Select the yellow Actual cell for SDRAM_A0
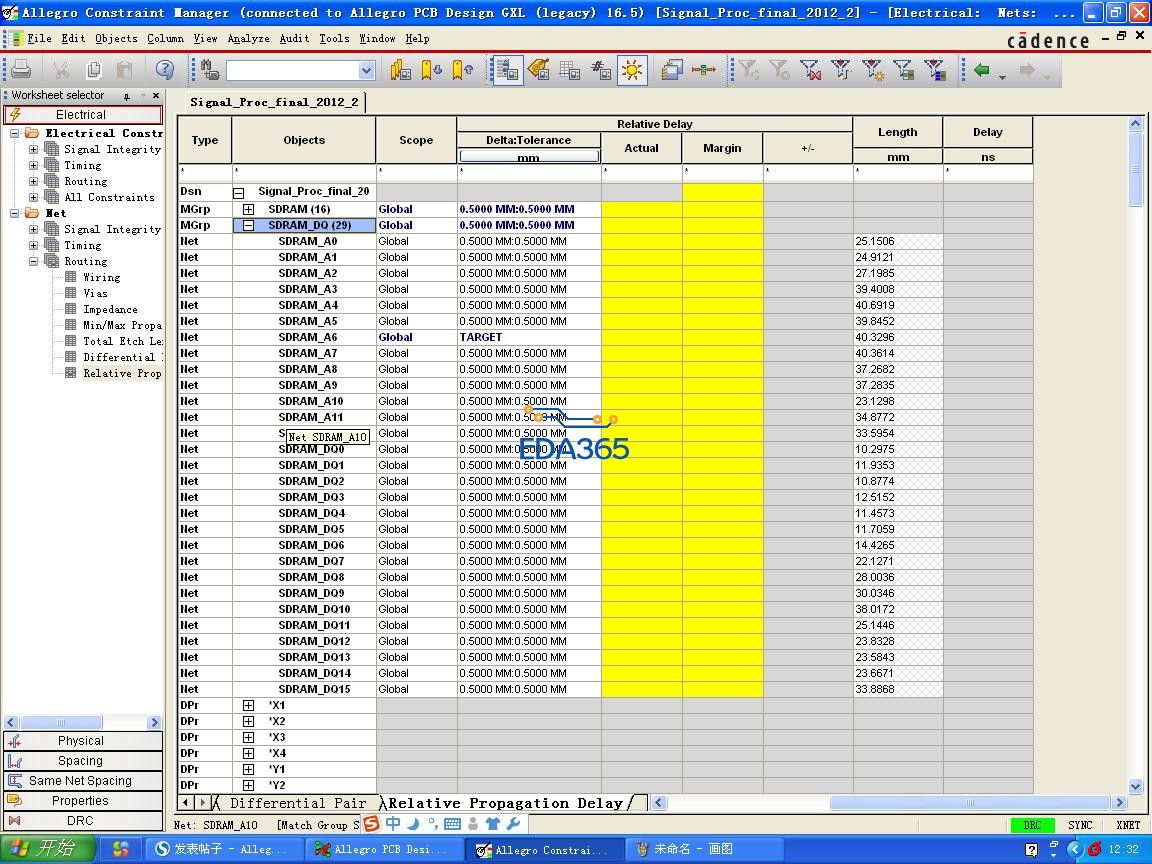 click(641, 241)
